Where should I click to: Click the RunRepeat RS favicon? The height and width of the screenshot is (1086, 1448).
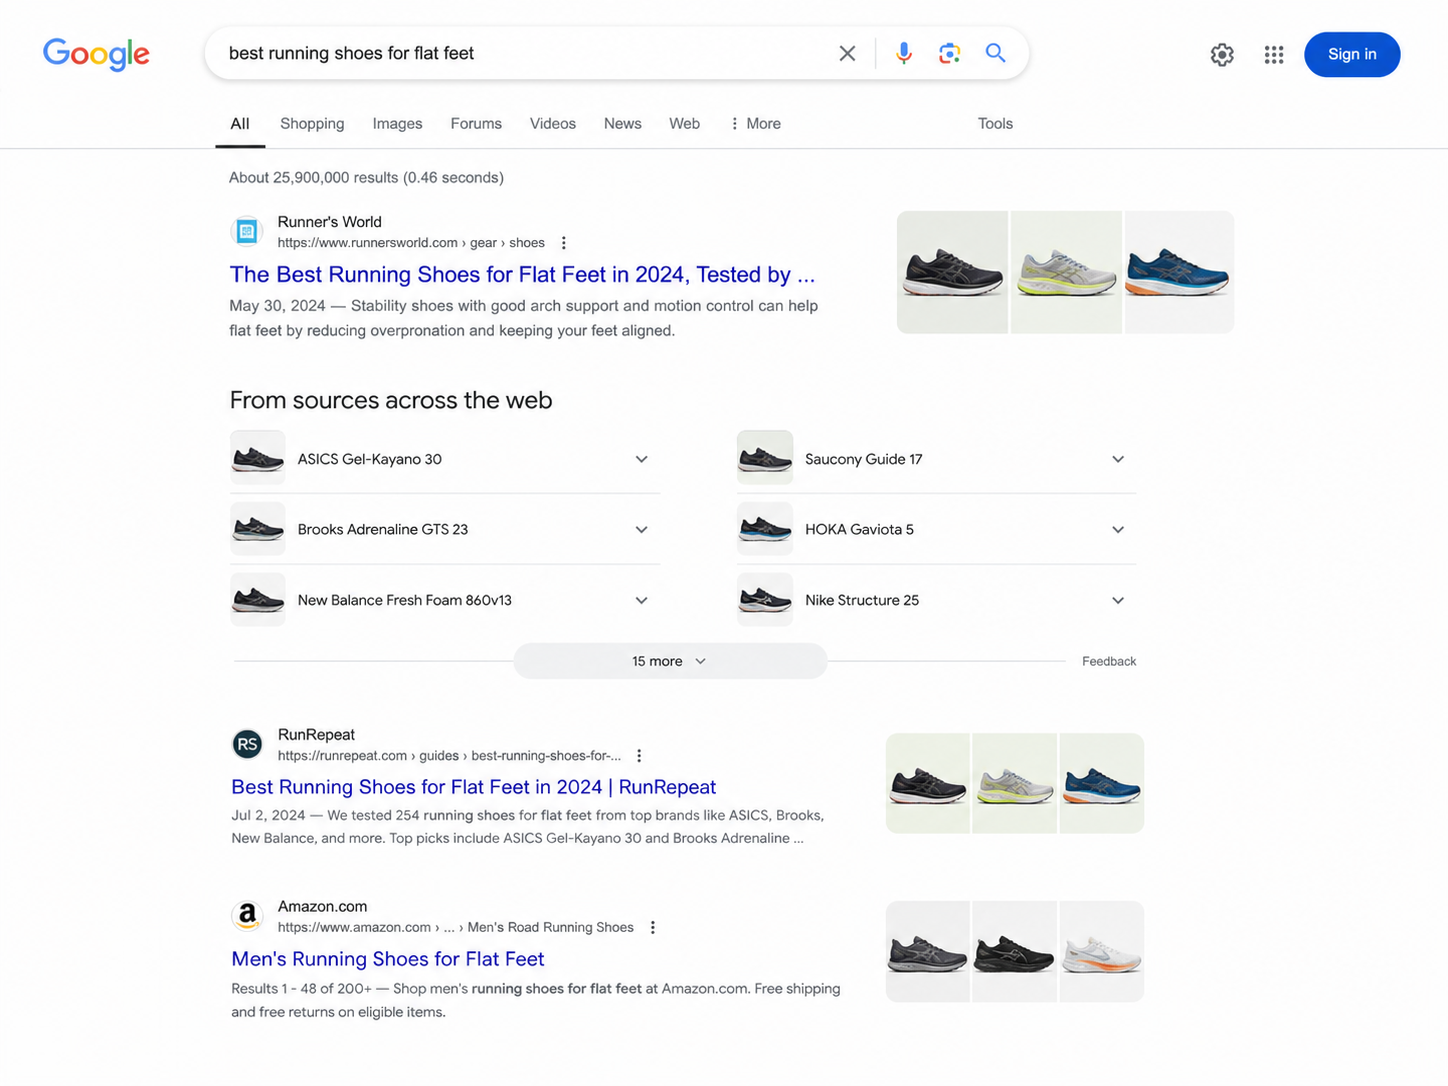click(x=247, y=744)
